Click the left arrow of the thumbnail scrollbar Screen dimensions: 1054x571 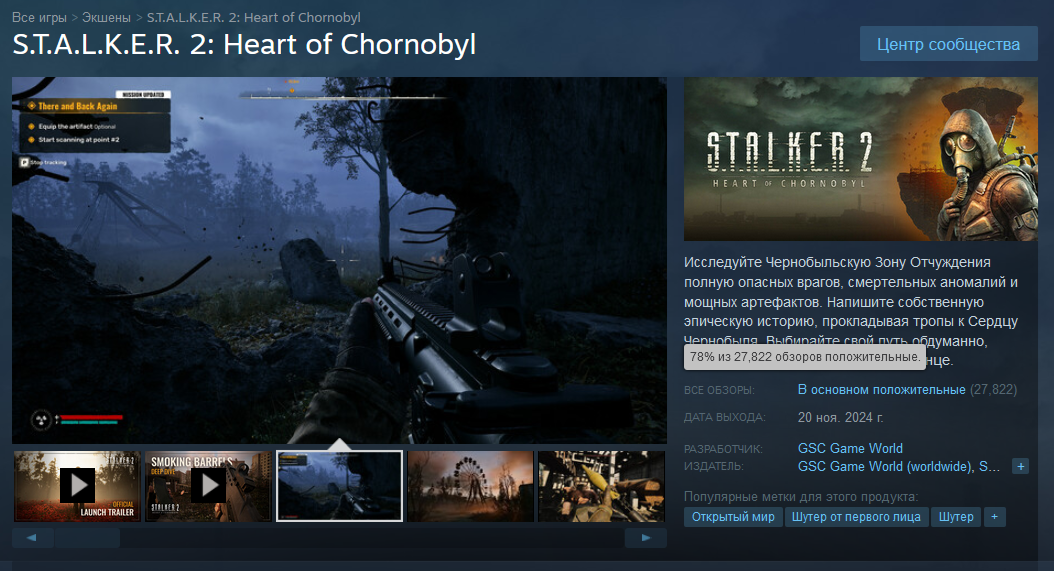tap(32, 537)
